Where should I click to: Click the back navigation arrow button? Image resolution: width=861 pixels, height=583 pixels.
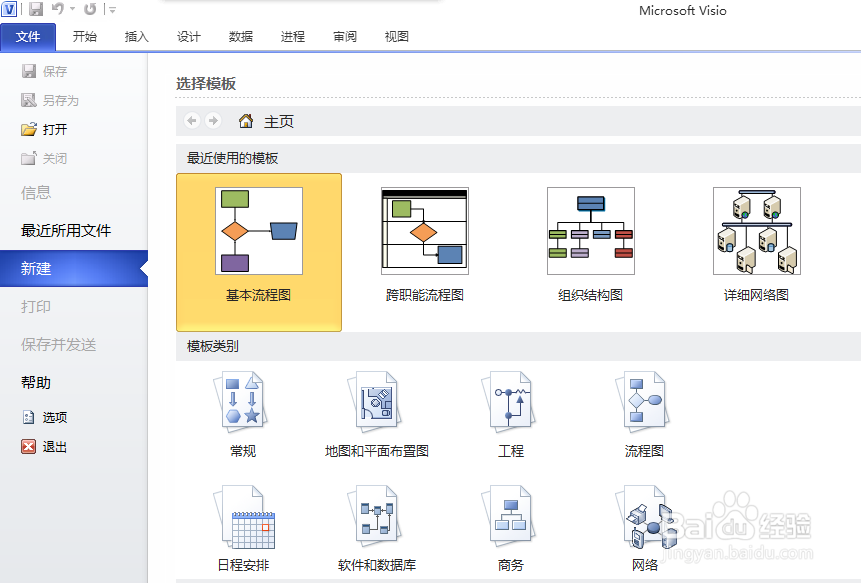pyautogui.click(x=192, y=120)
